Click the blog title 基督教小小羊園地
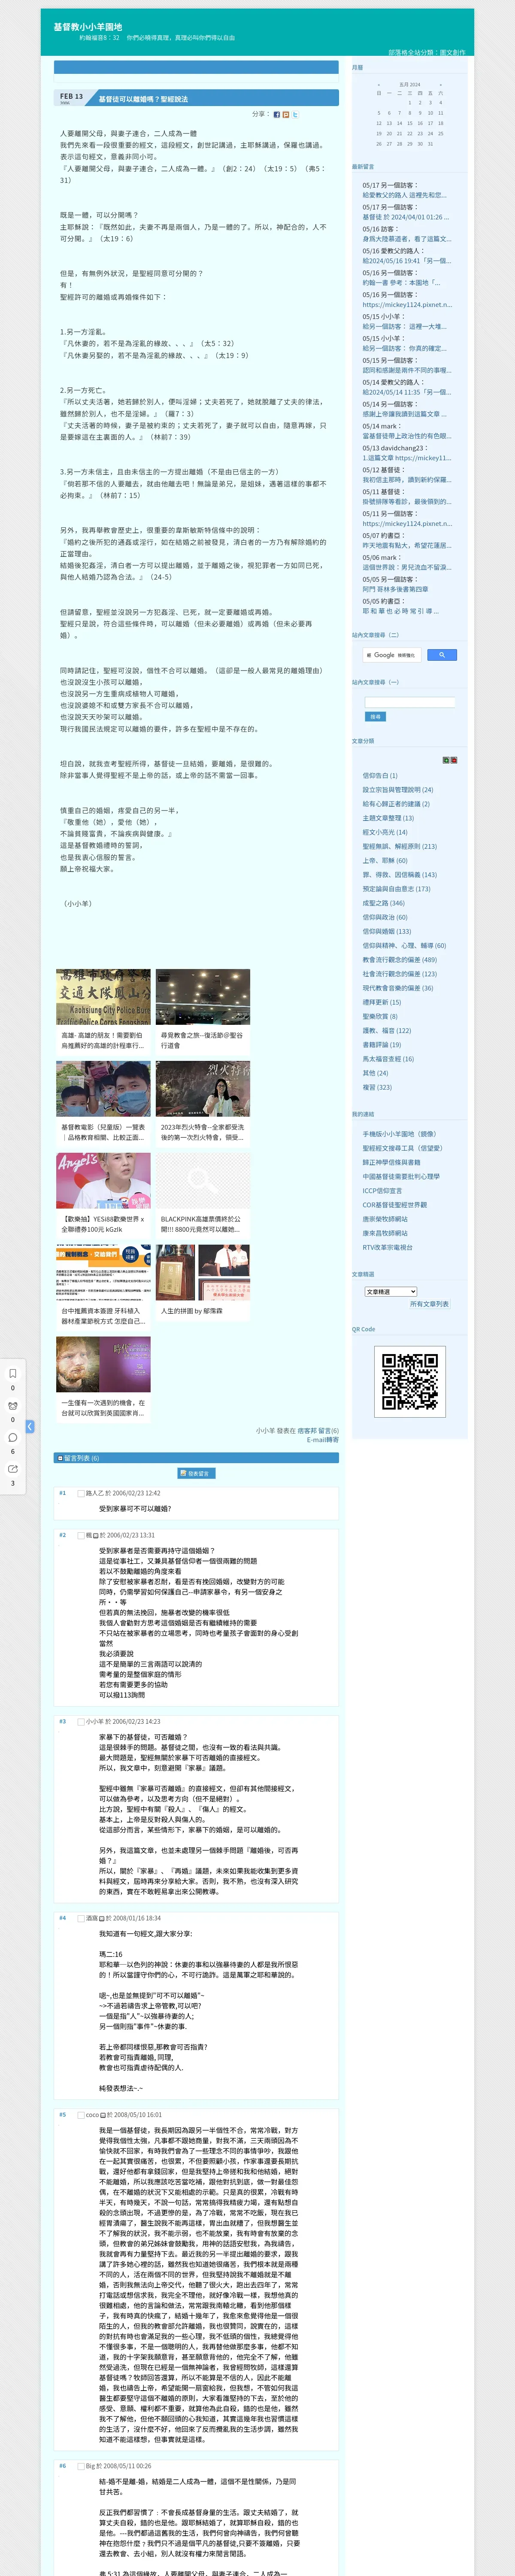The height and width of the screenshot is (2576, 515). [88, 27]
